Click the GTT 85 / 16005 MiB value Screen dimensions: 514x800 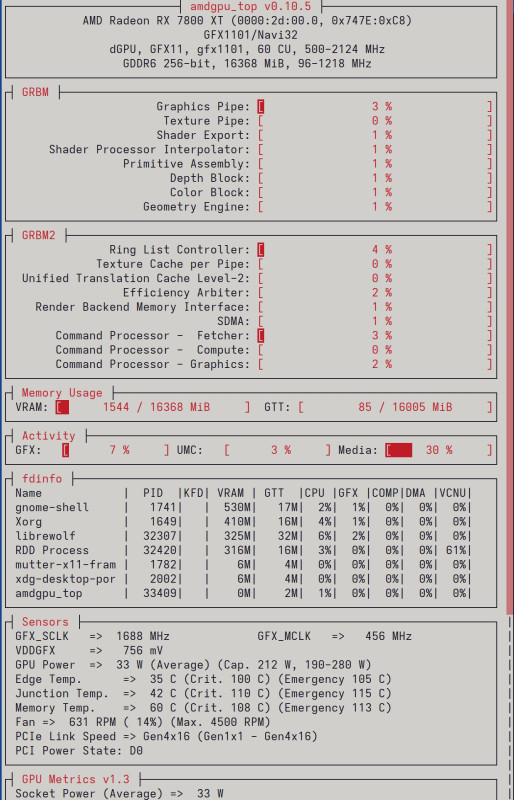(x=405, y=407)
